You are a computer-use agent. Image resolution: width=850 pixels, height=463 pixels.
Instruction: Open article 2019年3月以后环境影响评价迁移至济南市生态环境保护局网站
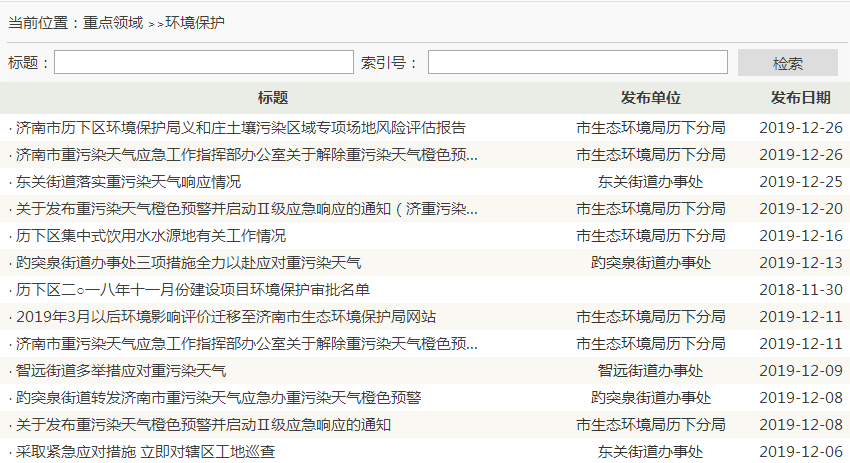(226, 317)
